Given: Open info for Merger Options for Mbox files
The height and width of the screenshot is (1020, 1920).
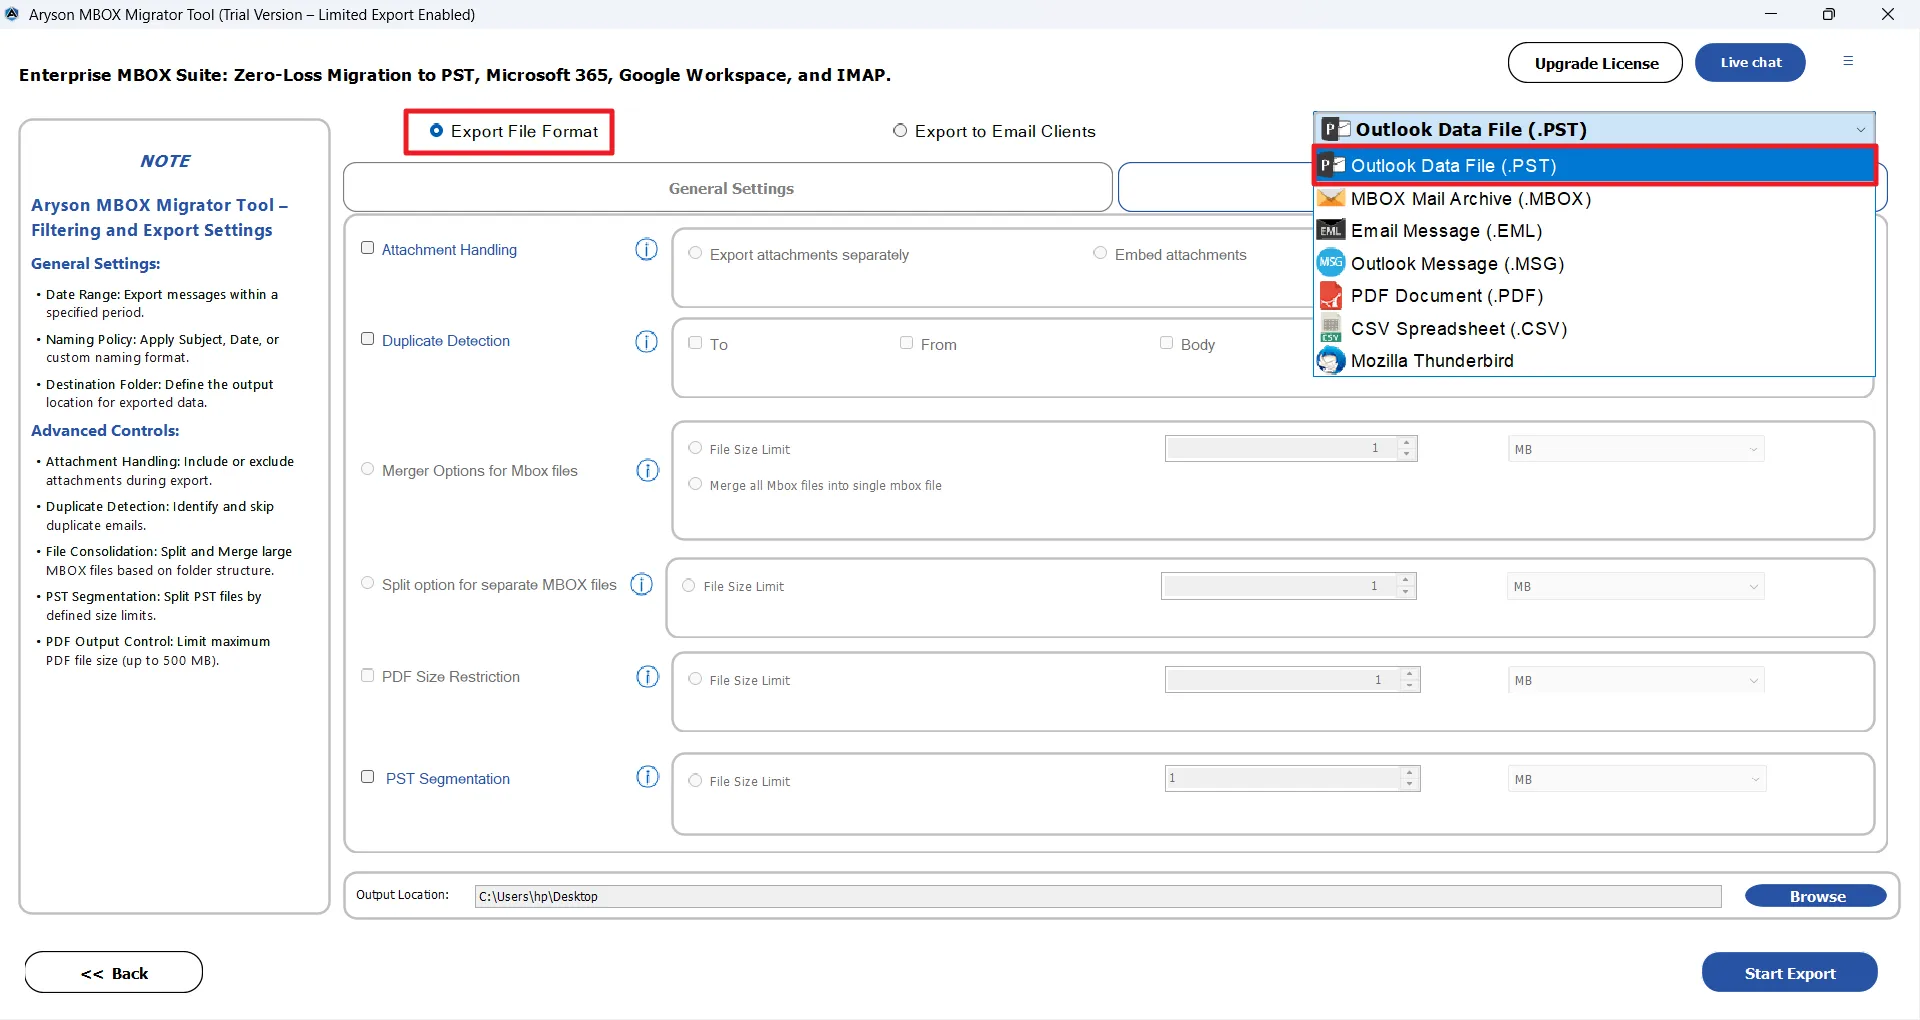Looking at the screenshot, I should [648, 470].
